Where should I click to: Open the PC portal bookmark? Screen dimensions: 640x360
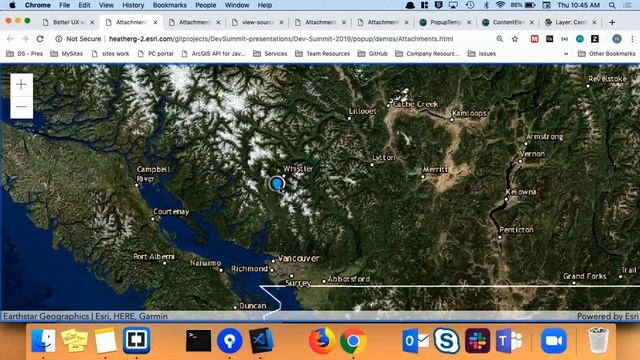(x=155, y=53)
